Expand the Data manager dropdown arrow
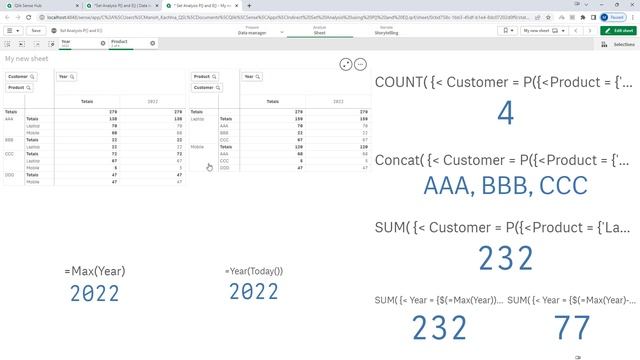The height and width of the screenshot is (360, 640). click(x=282, y=32)
